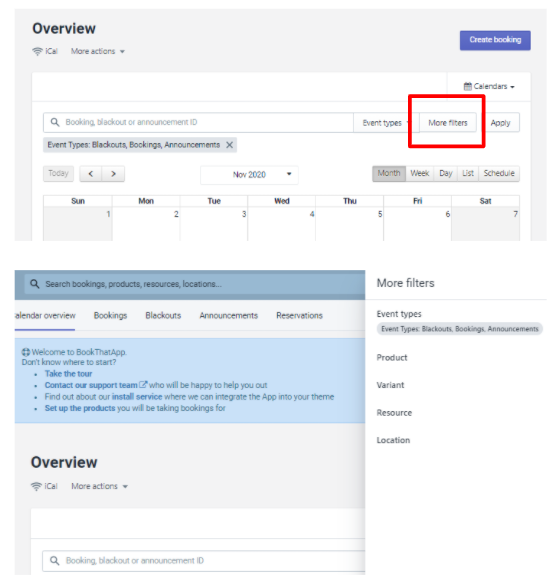Image resolution: width=558 pixels, height=587 pixels.
Task: Click search icon in blue top search bar
Action: point(35,284)
